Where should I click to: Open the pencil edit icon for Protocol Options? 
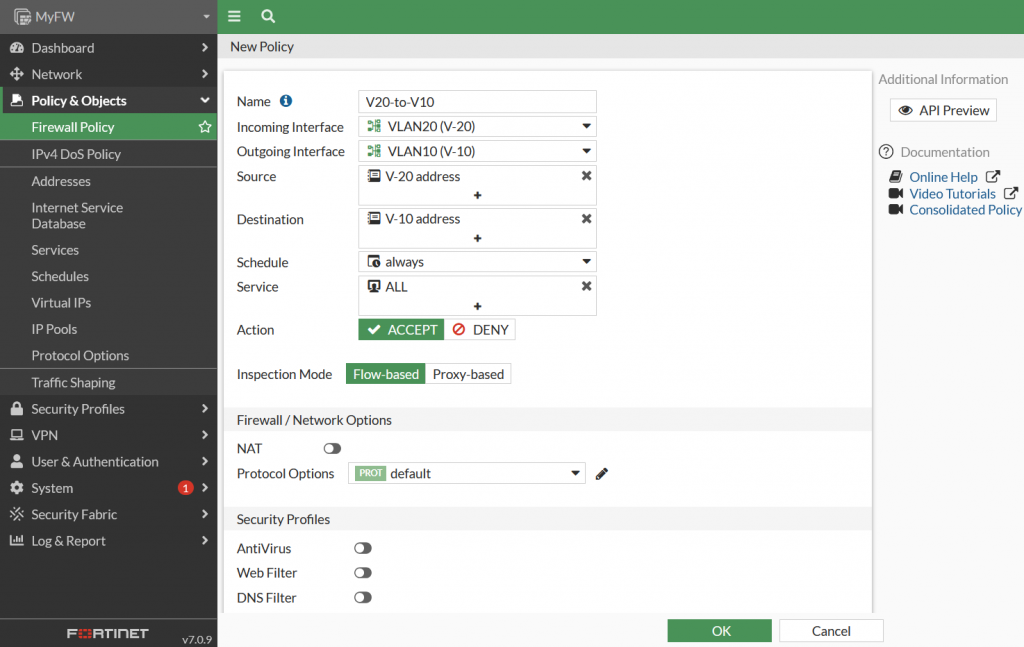pos(601,473)
